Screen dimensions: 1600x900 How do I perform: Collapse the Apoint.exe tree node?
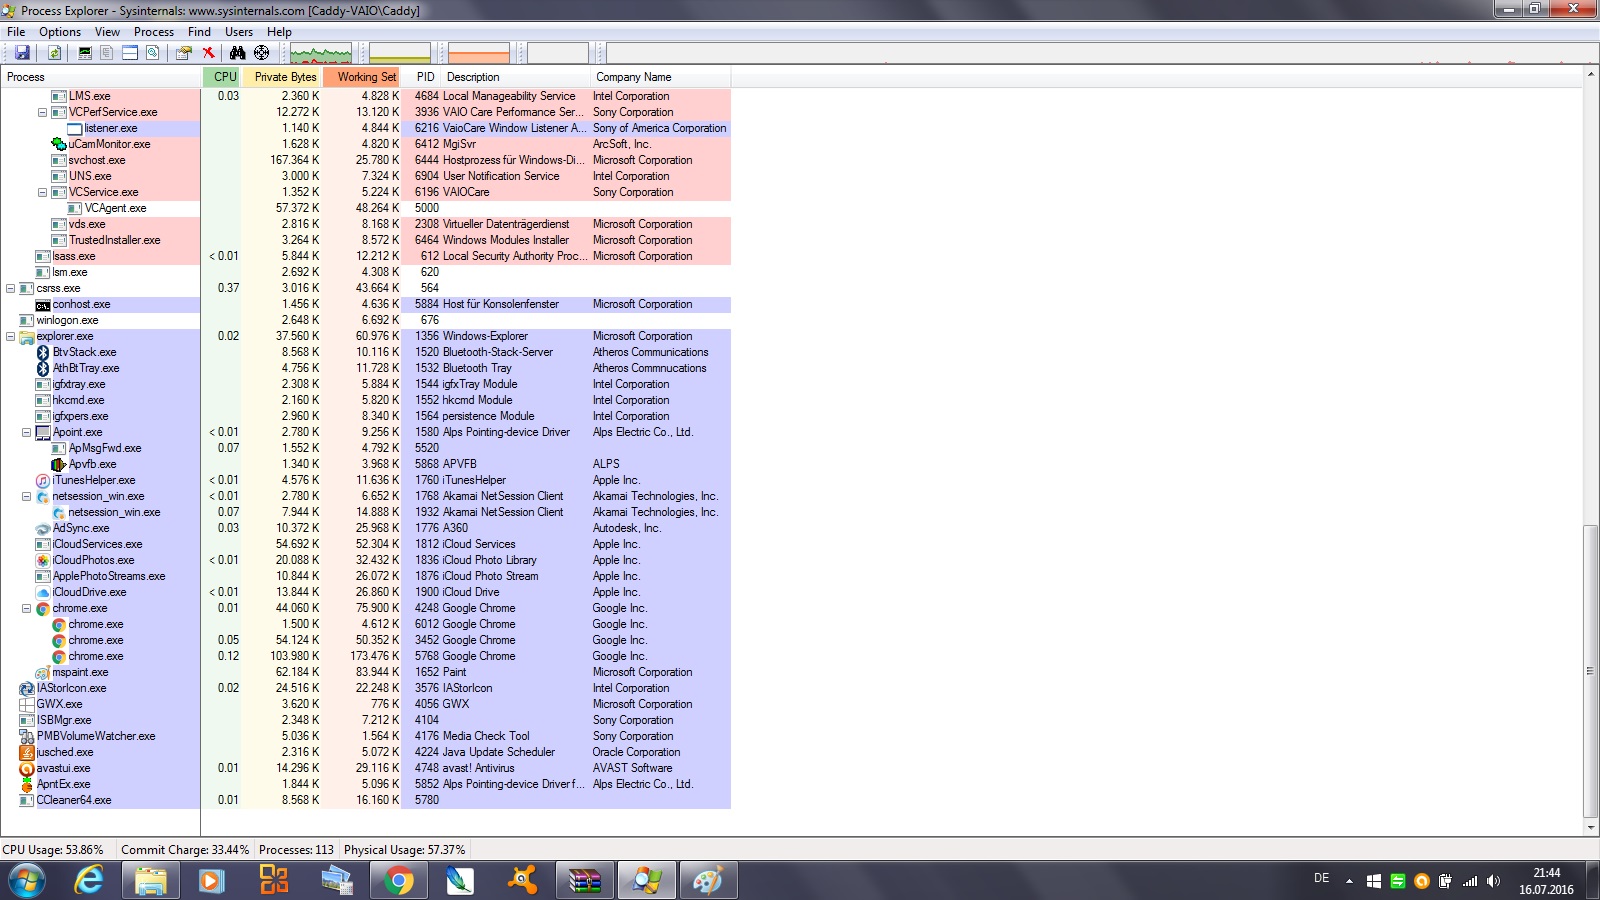pyautogui.click(x=26, y=432)
